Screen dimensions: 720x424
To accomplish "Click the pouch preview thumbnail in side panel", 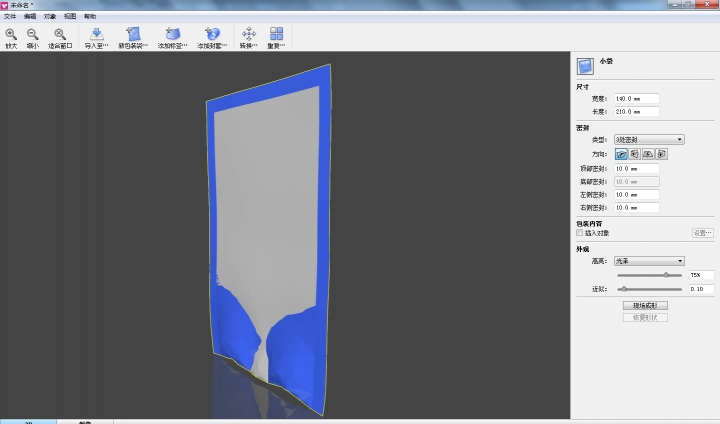I will (585, 66).
